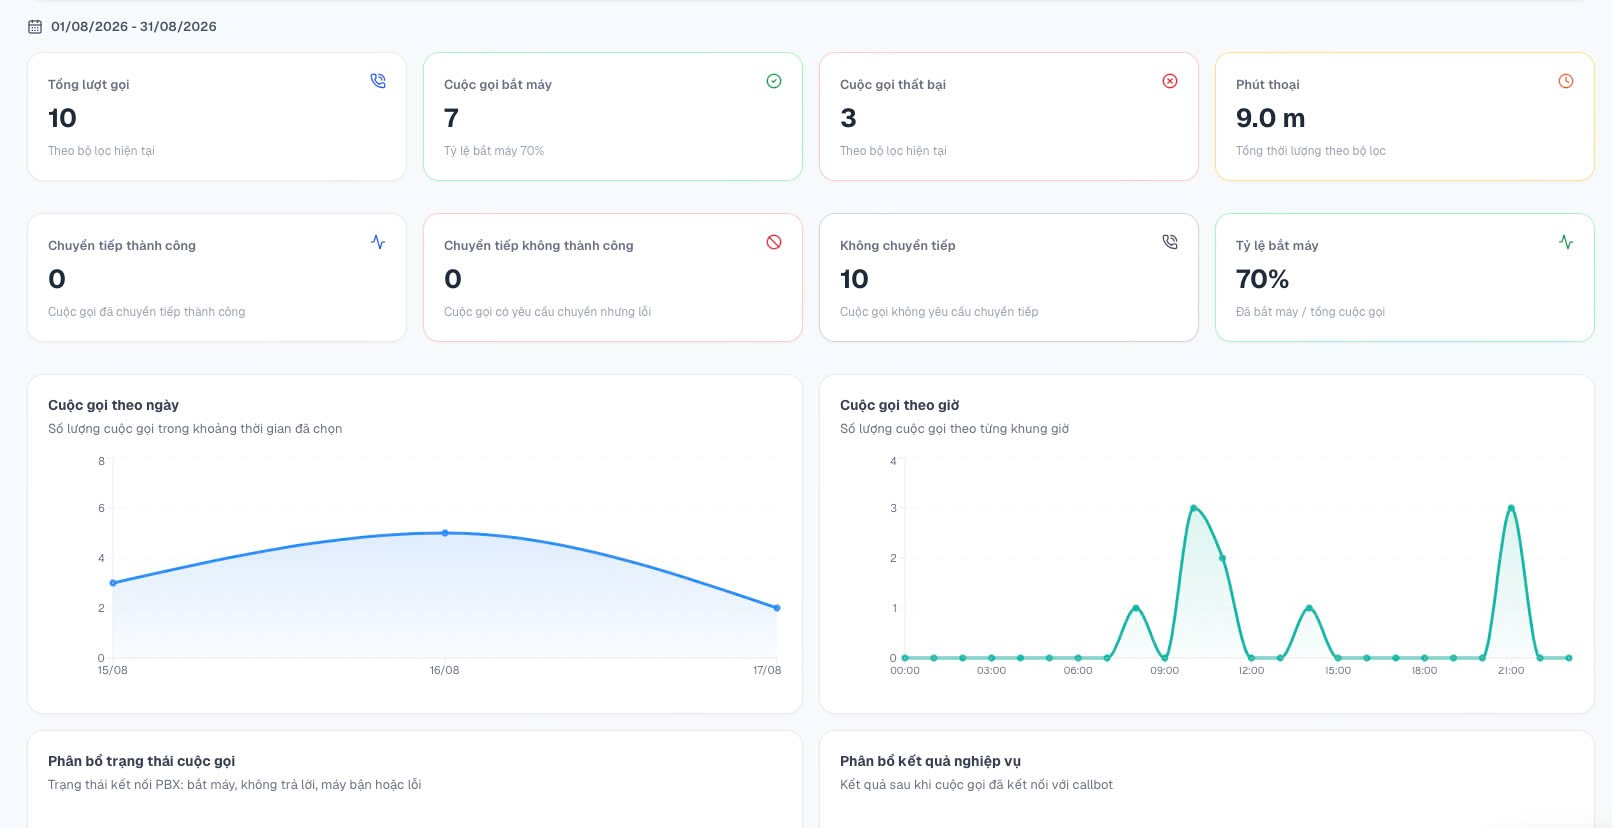
Task: Click the orange clock icon on Phút thoại card
Action: coord(1566,81)
